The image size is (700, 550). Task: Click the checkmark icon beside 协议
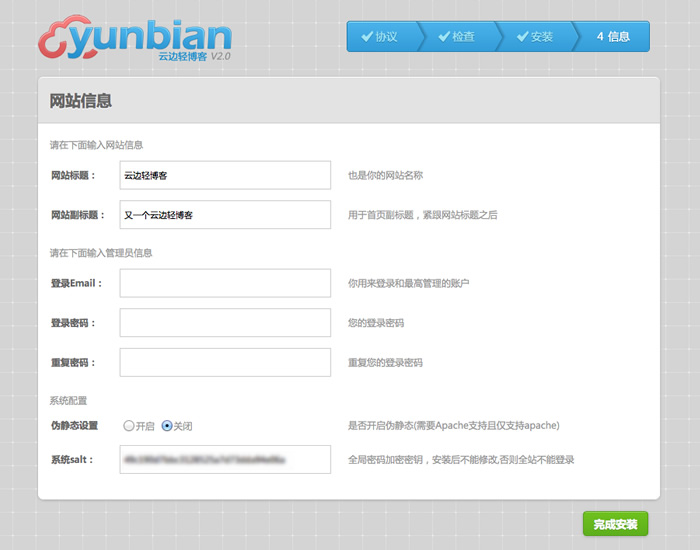(366, 36)
